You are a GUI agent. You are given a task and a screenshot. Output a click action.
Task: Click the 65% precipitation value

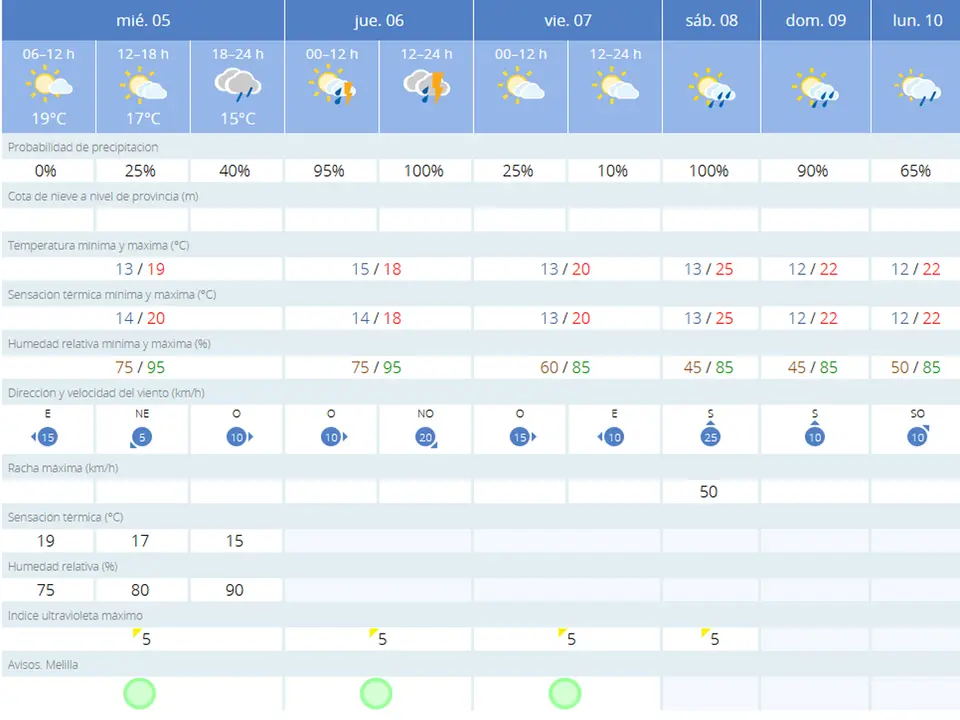[x=915, y=171]
